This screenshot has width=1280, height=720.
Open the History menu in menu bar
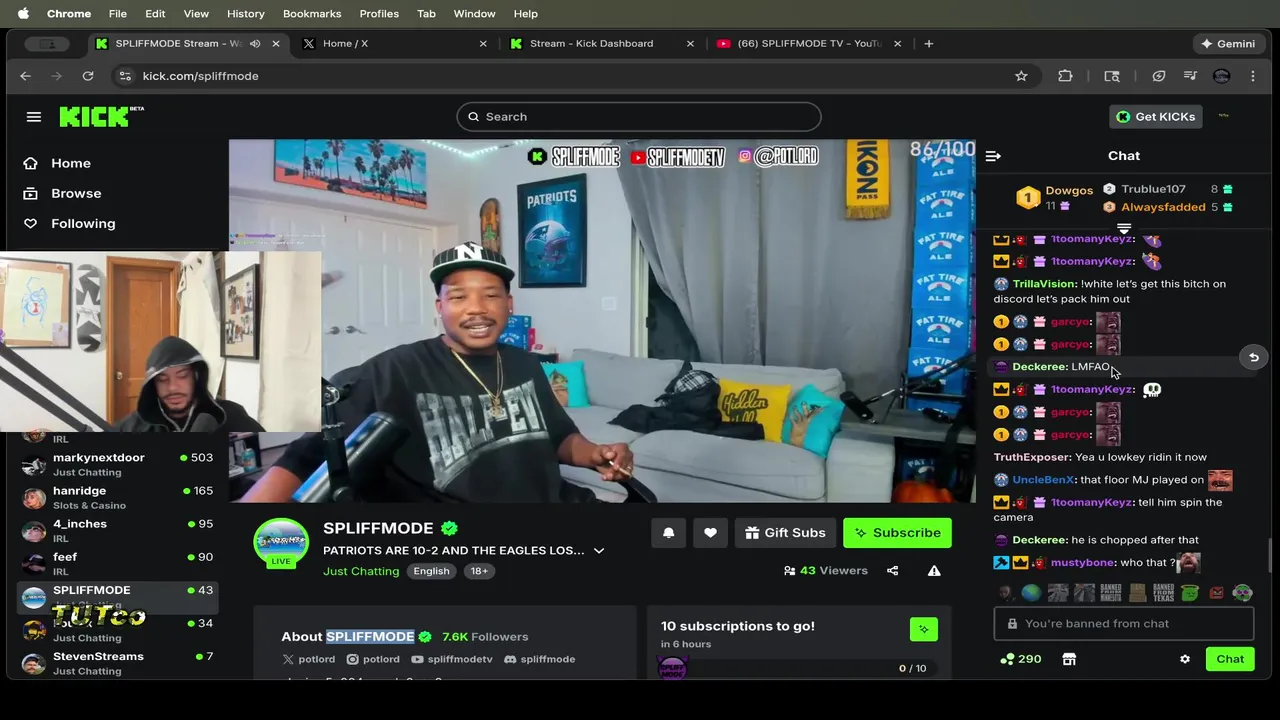click(245, 14)
